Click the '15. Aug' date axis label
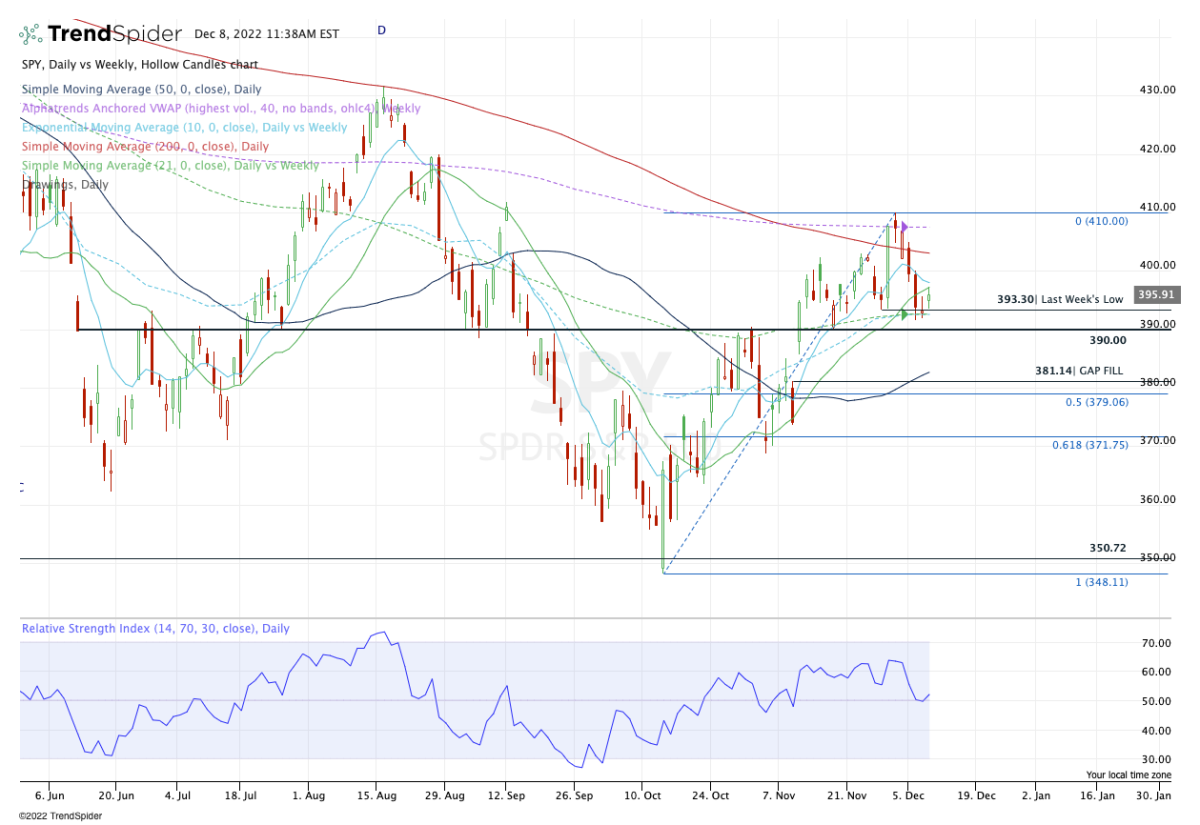Image resolution: width=1200 pixels, height=825 pixels. click(376, 797)
